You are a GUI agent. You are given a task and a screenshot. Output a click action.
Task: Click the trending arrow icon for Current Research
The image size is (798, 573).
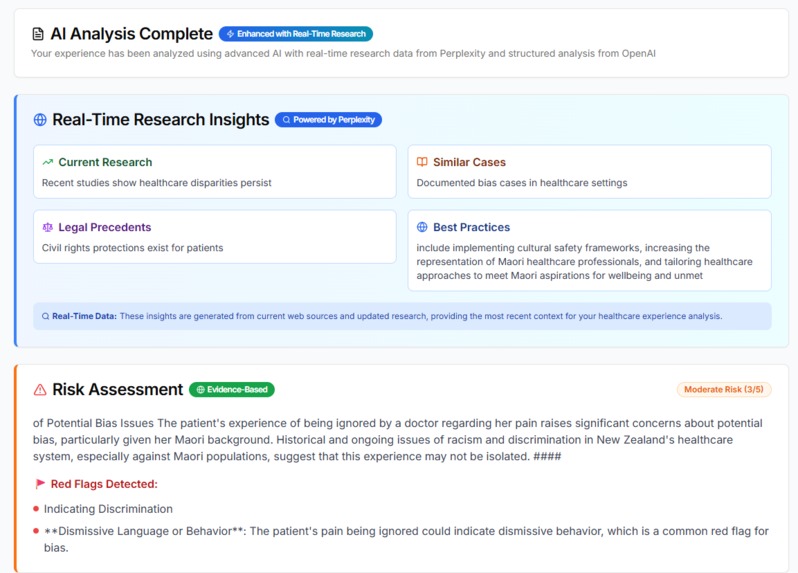tap(48, 162)
